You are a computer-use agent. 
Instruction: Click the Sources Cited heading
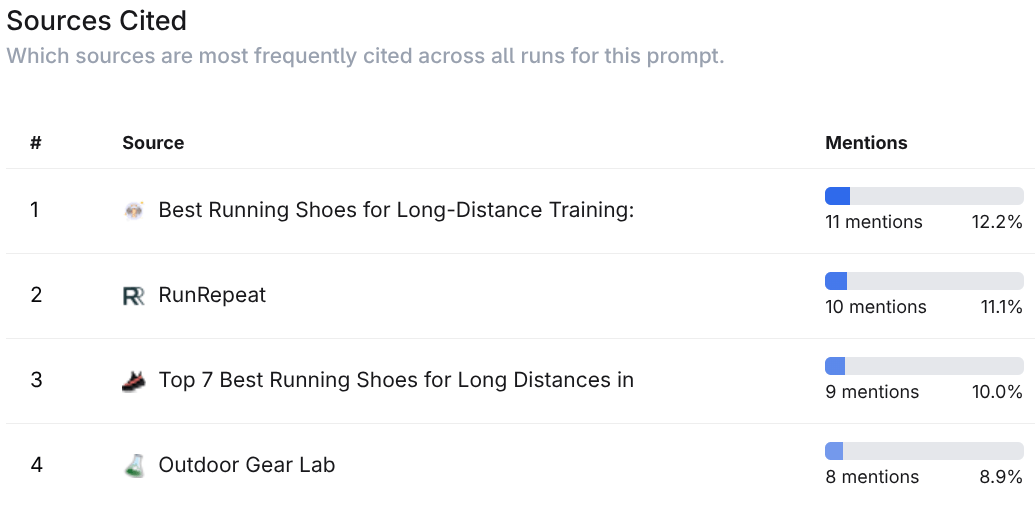pyautogui.click(x=97, y=20)
